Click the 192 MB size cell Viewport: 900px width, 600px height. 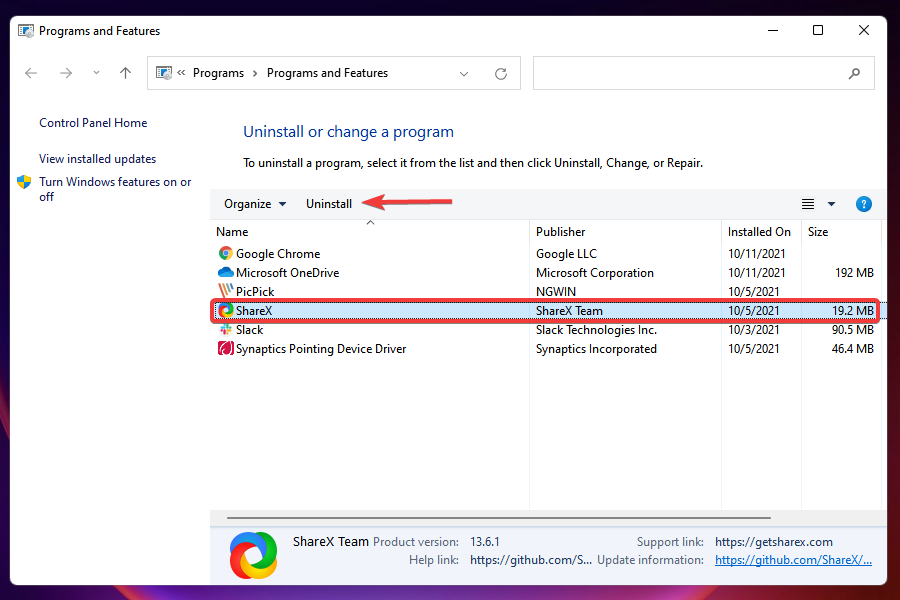854,272
